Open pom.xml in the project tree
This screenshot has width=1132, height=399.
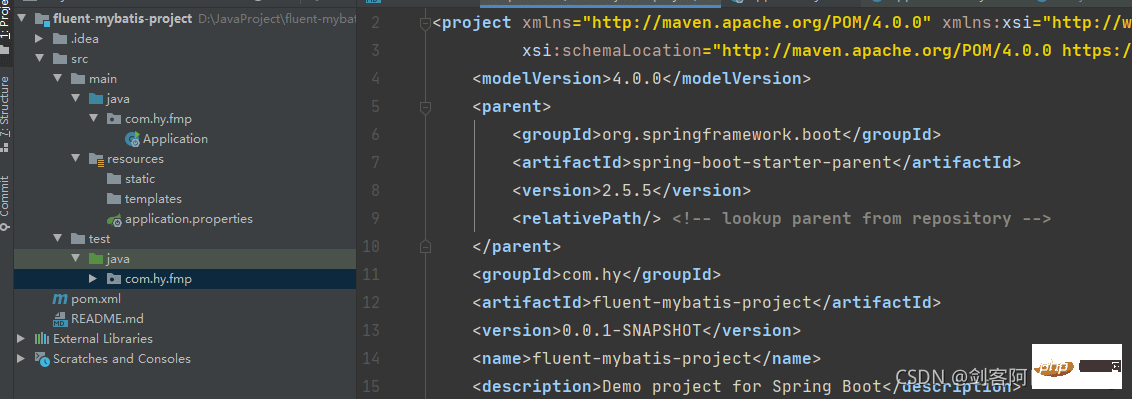pos(96,299)
